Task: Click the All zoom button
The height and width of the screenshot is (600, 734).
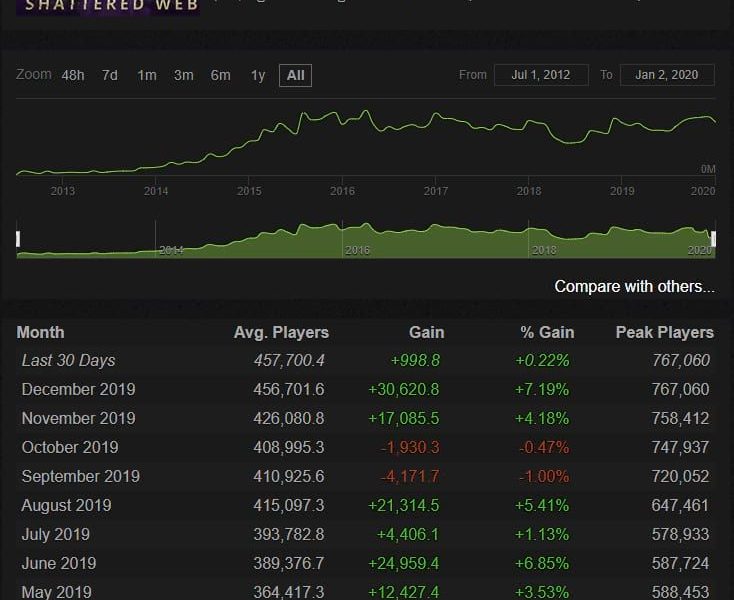Action: point(295,75)
